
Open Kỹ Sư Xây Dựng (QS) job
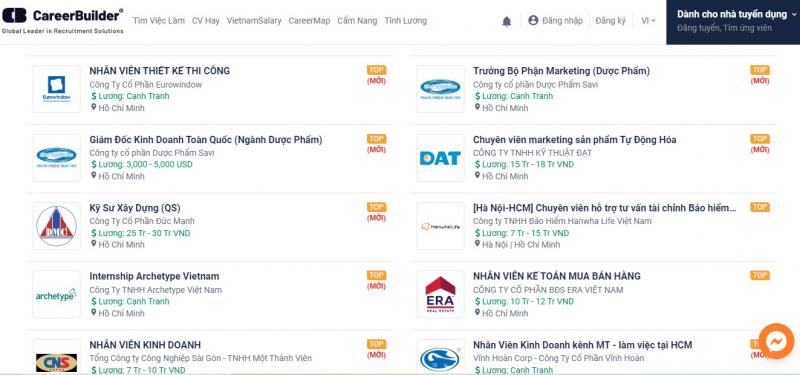[x=135, y=208]
